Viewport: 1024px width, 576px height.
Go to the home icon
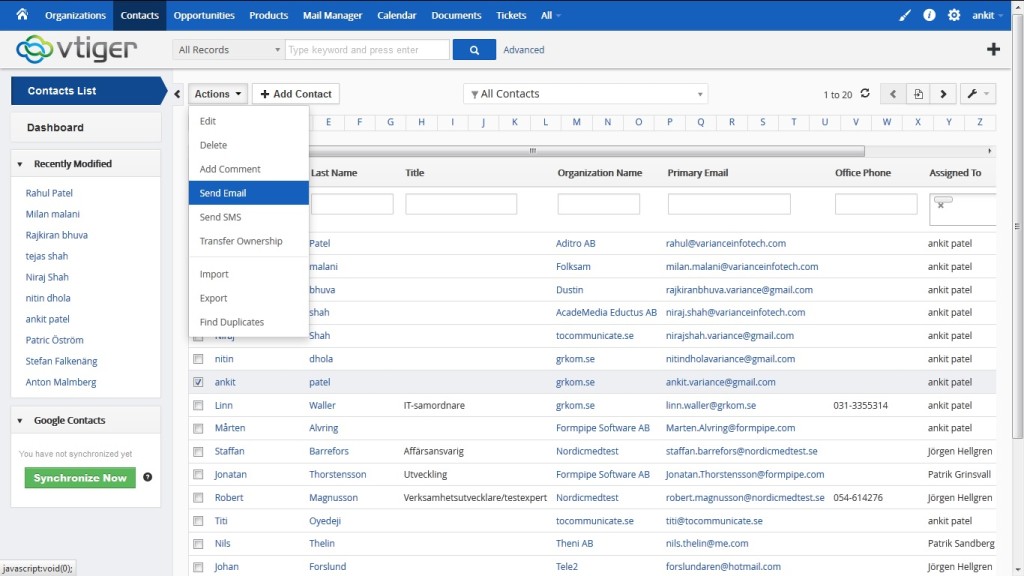click(22, 14)
